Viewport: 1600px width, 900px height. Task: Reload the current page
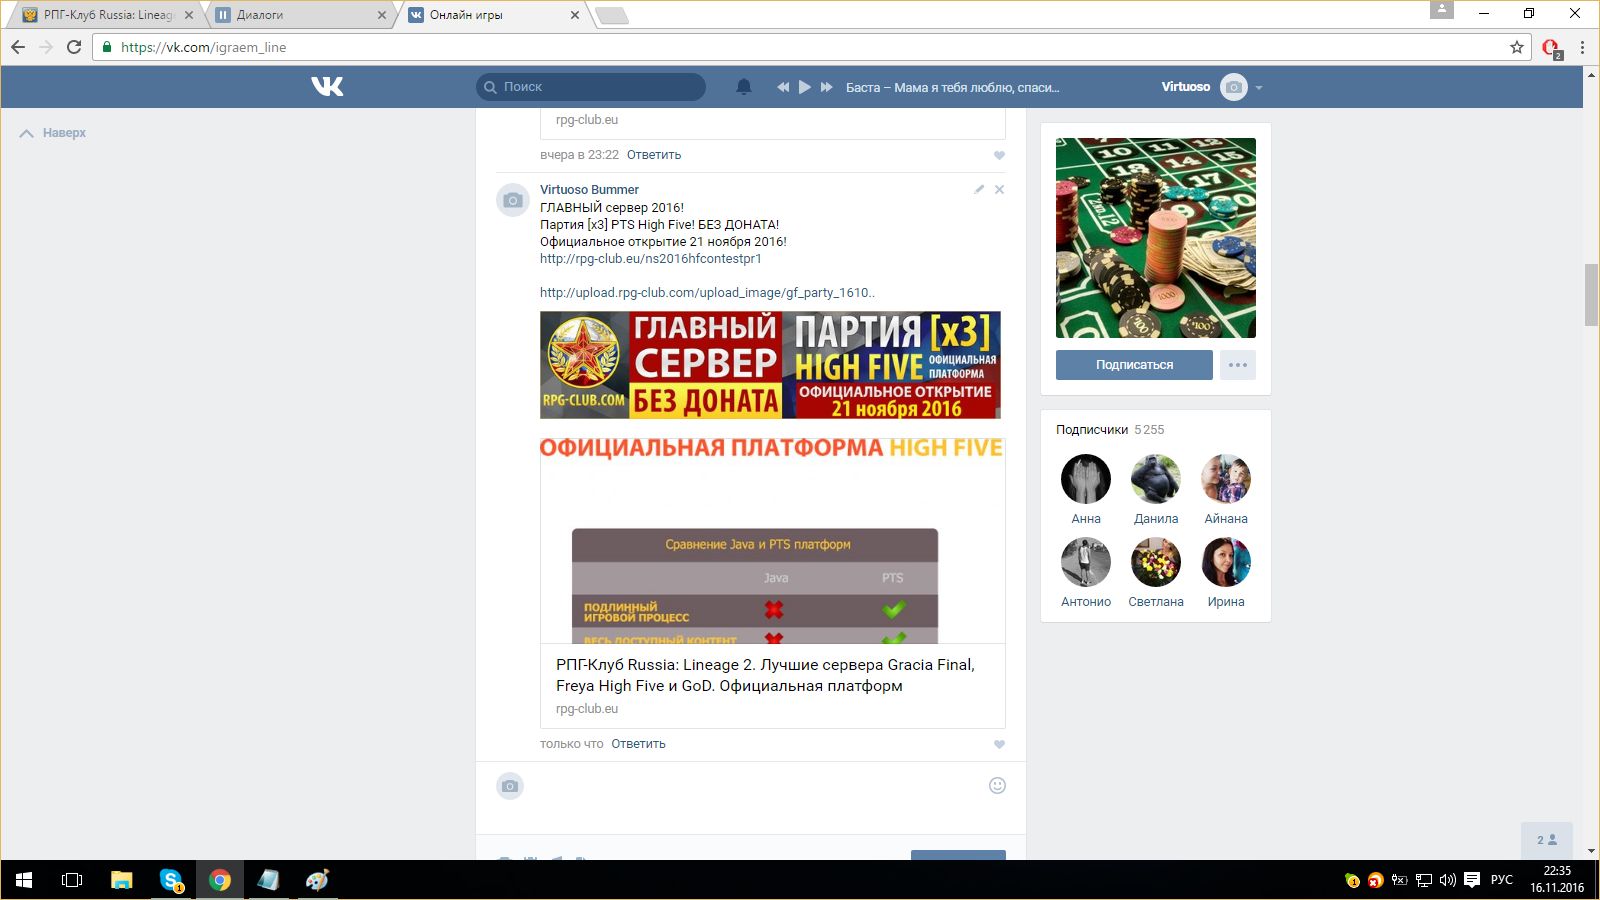coord(74,47)
